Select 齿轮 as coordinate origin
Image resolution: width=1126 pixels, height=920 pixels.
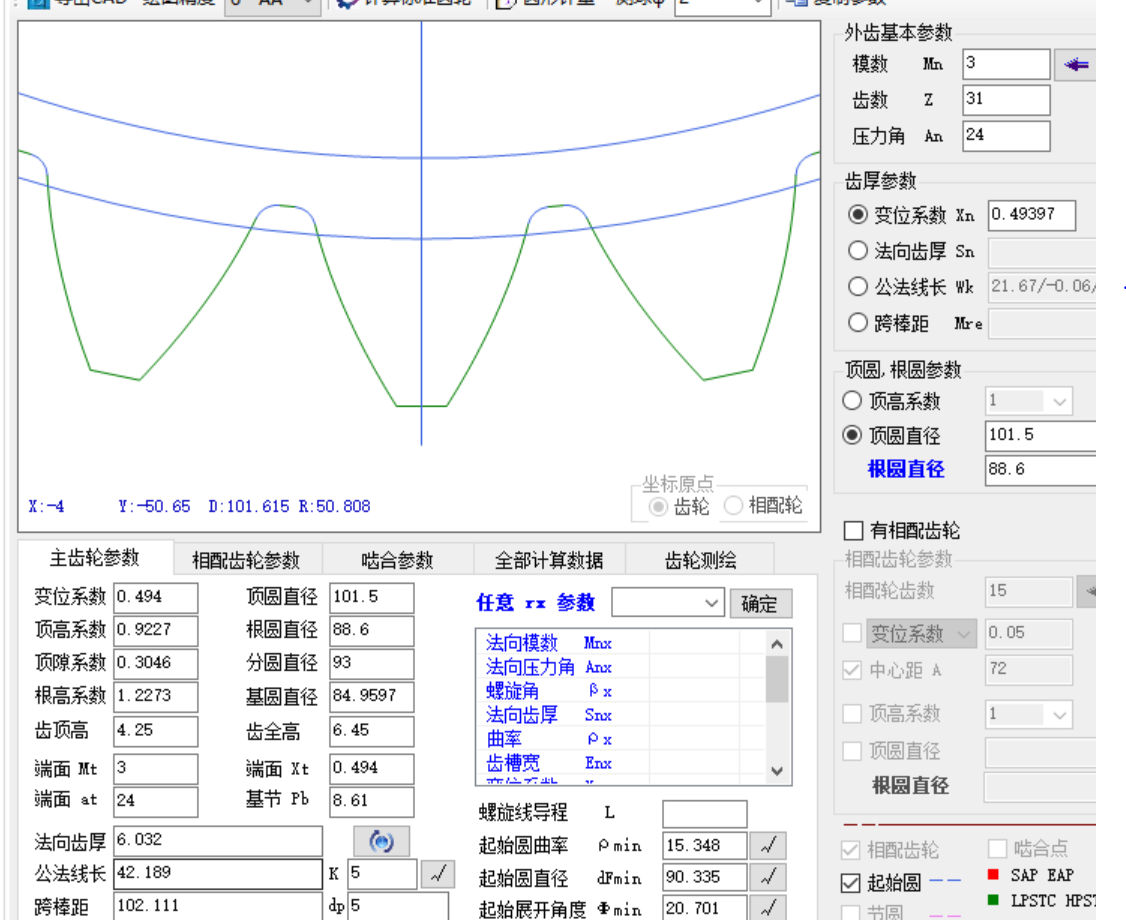pyautogui.click(x=658, y=507)
